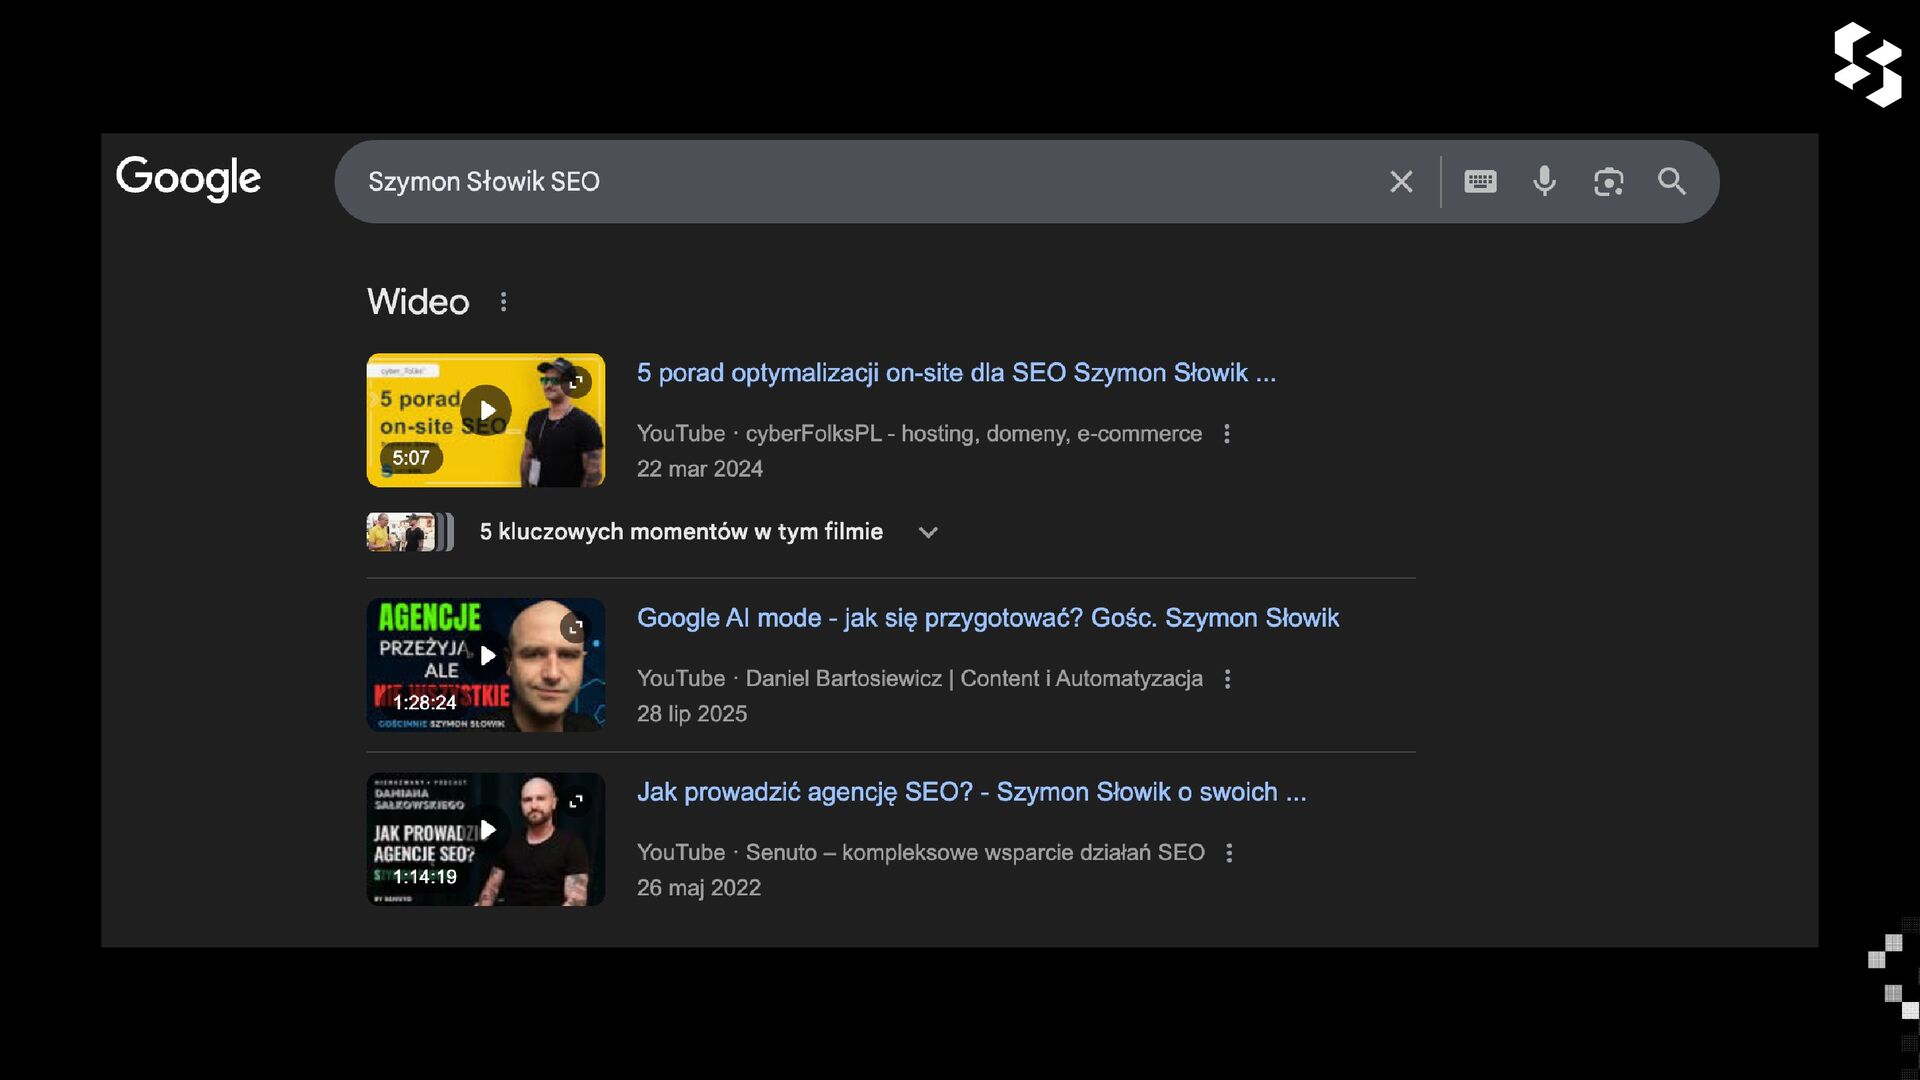Open options menu for Senuto video result

click(1229, 853)
